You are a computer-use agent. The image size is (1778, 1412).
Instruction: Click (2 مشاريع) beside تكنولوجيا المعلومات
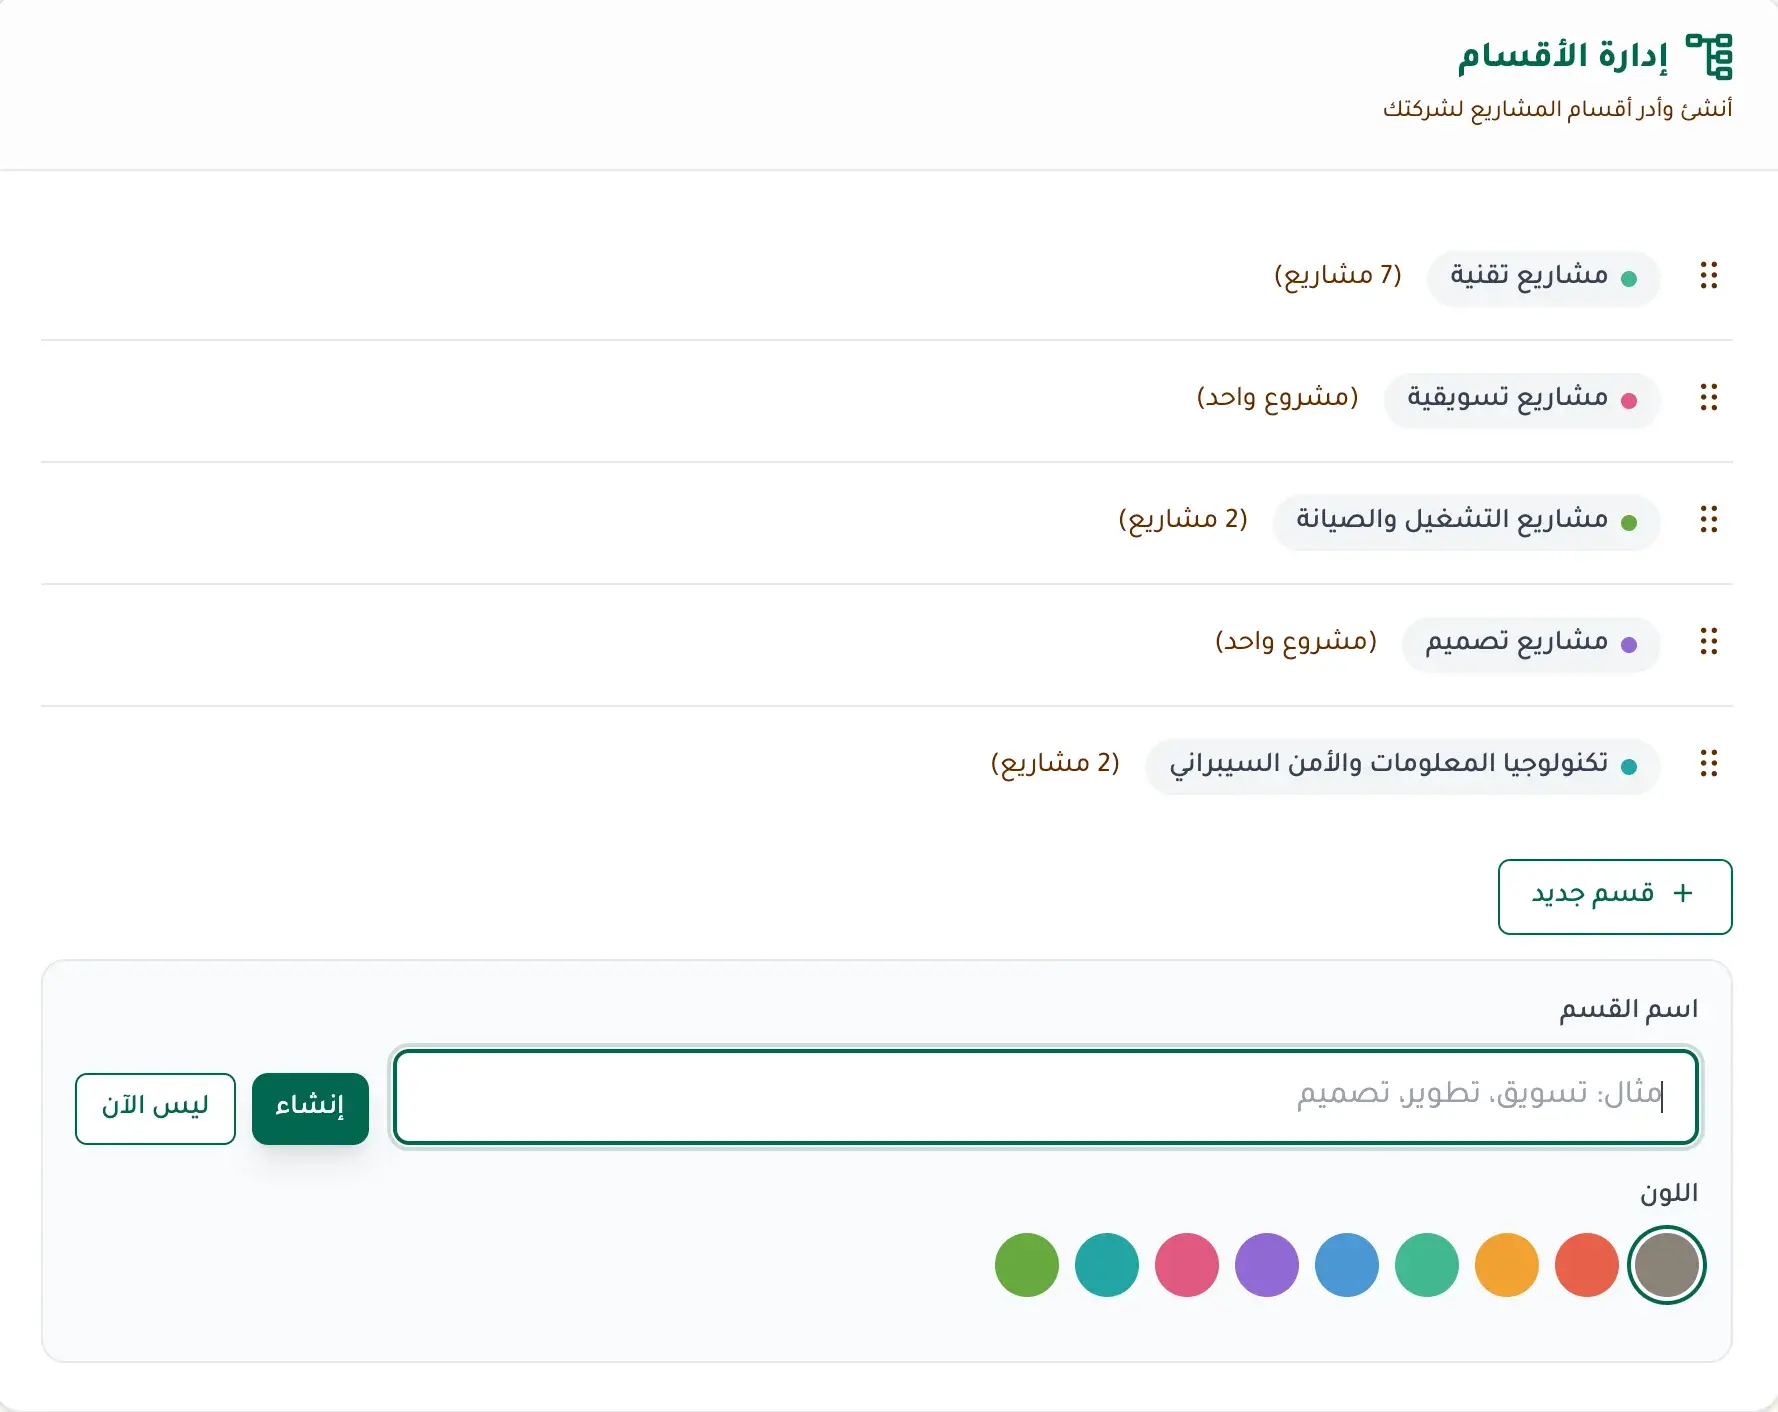point(1055,764)
